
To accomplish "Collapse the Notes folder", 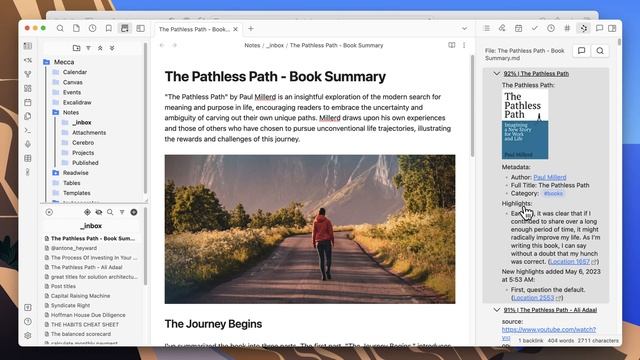I will click(71, 112).
